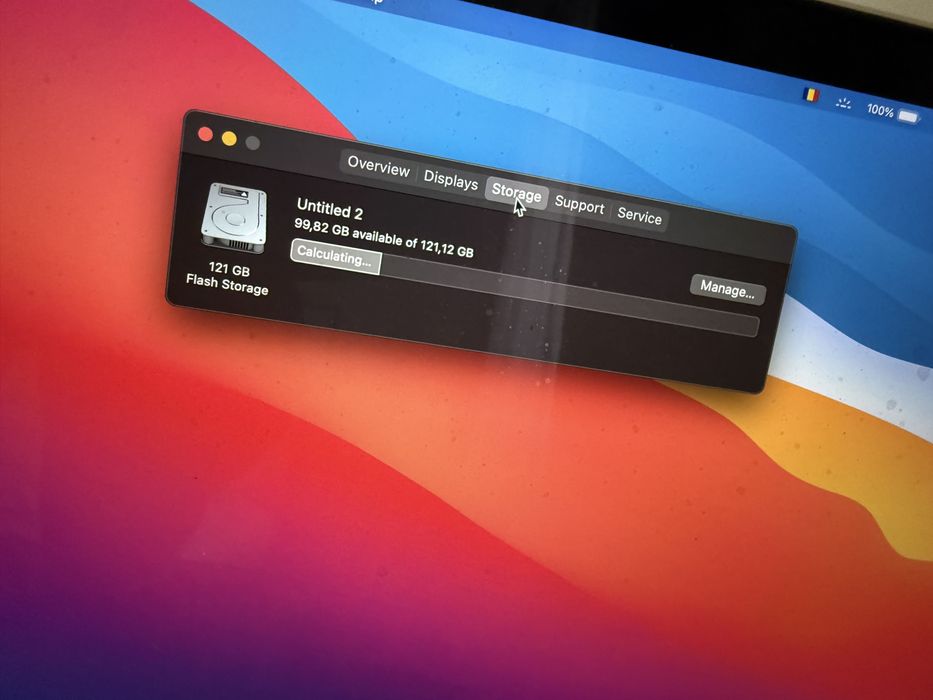Click the Untitled 2 volume name
933x700 pixels.
click(330, 209)
